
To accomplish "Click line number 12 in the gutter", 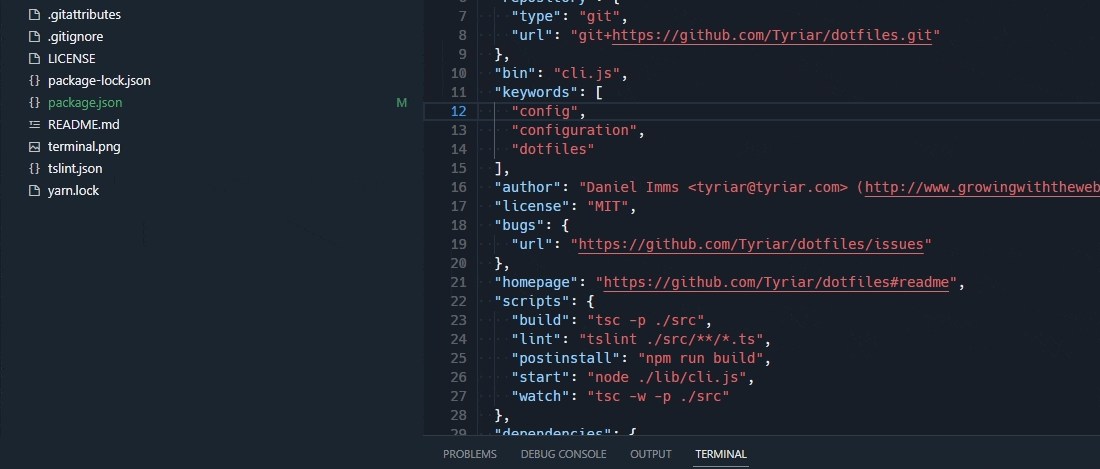I will click(458, 111).
